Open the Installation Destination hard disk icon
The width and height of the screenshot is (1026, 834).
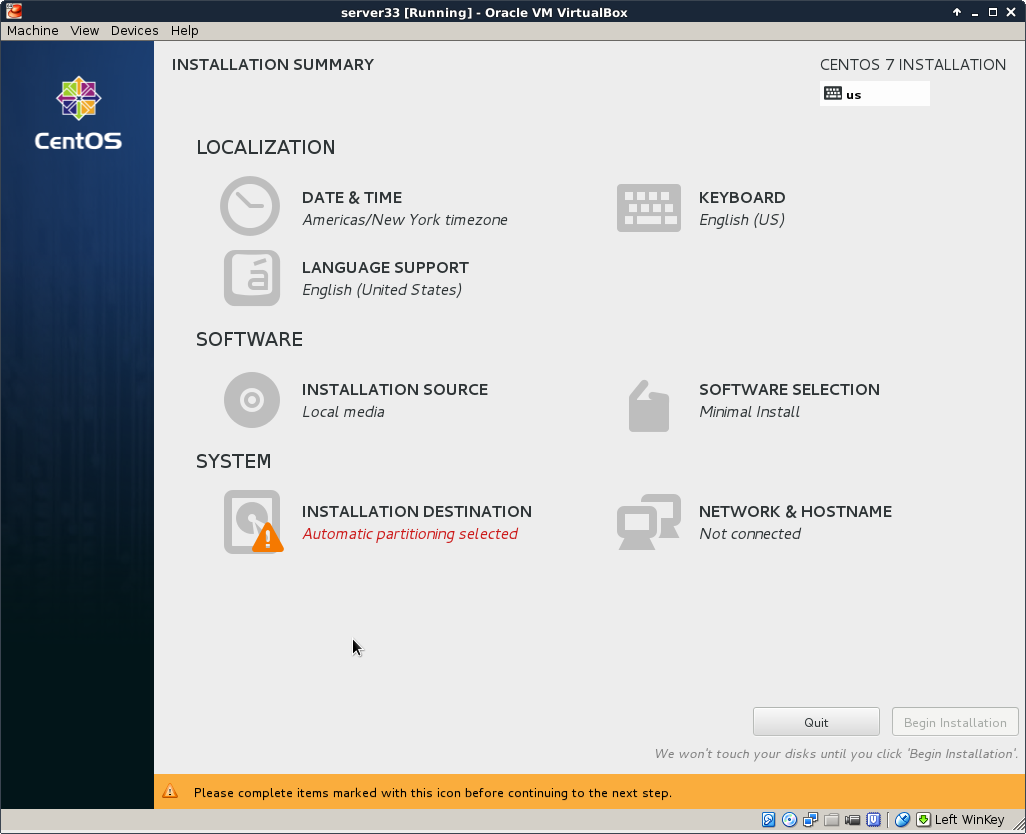pos(253,522)
